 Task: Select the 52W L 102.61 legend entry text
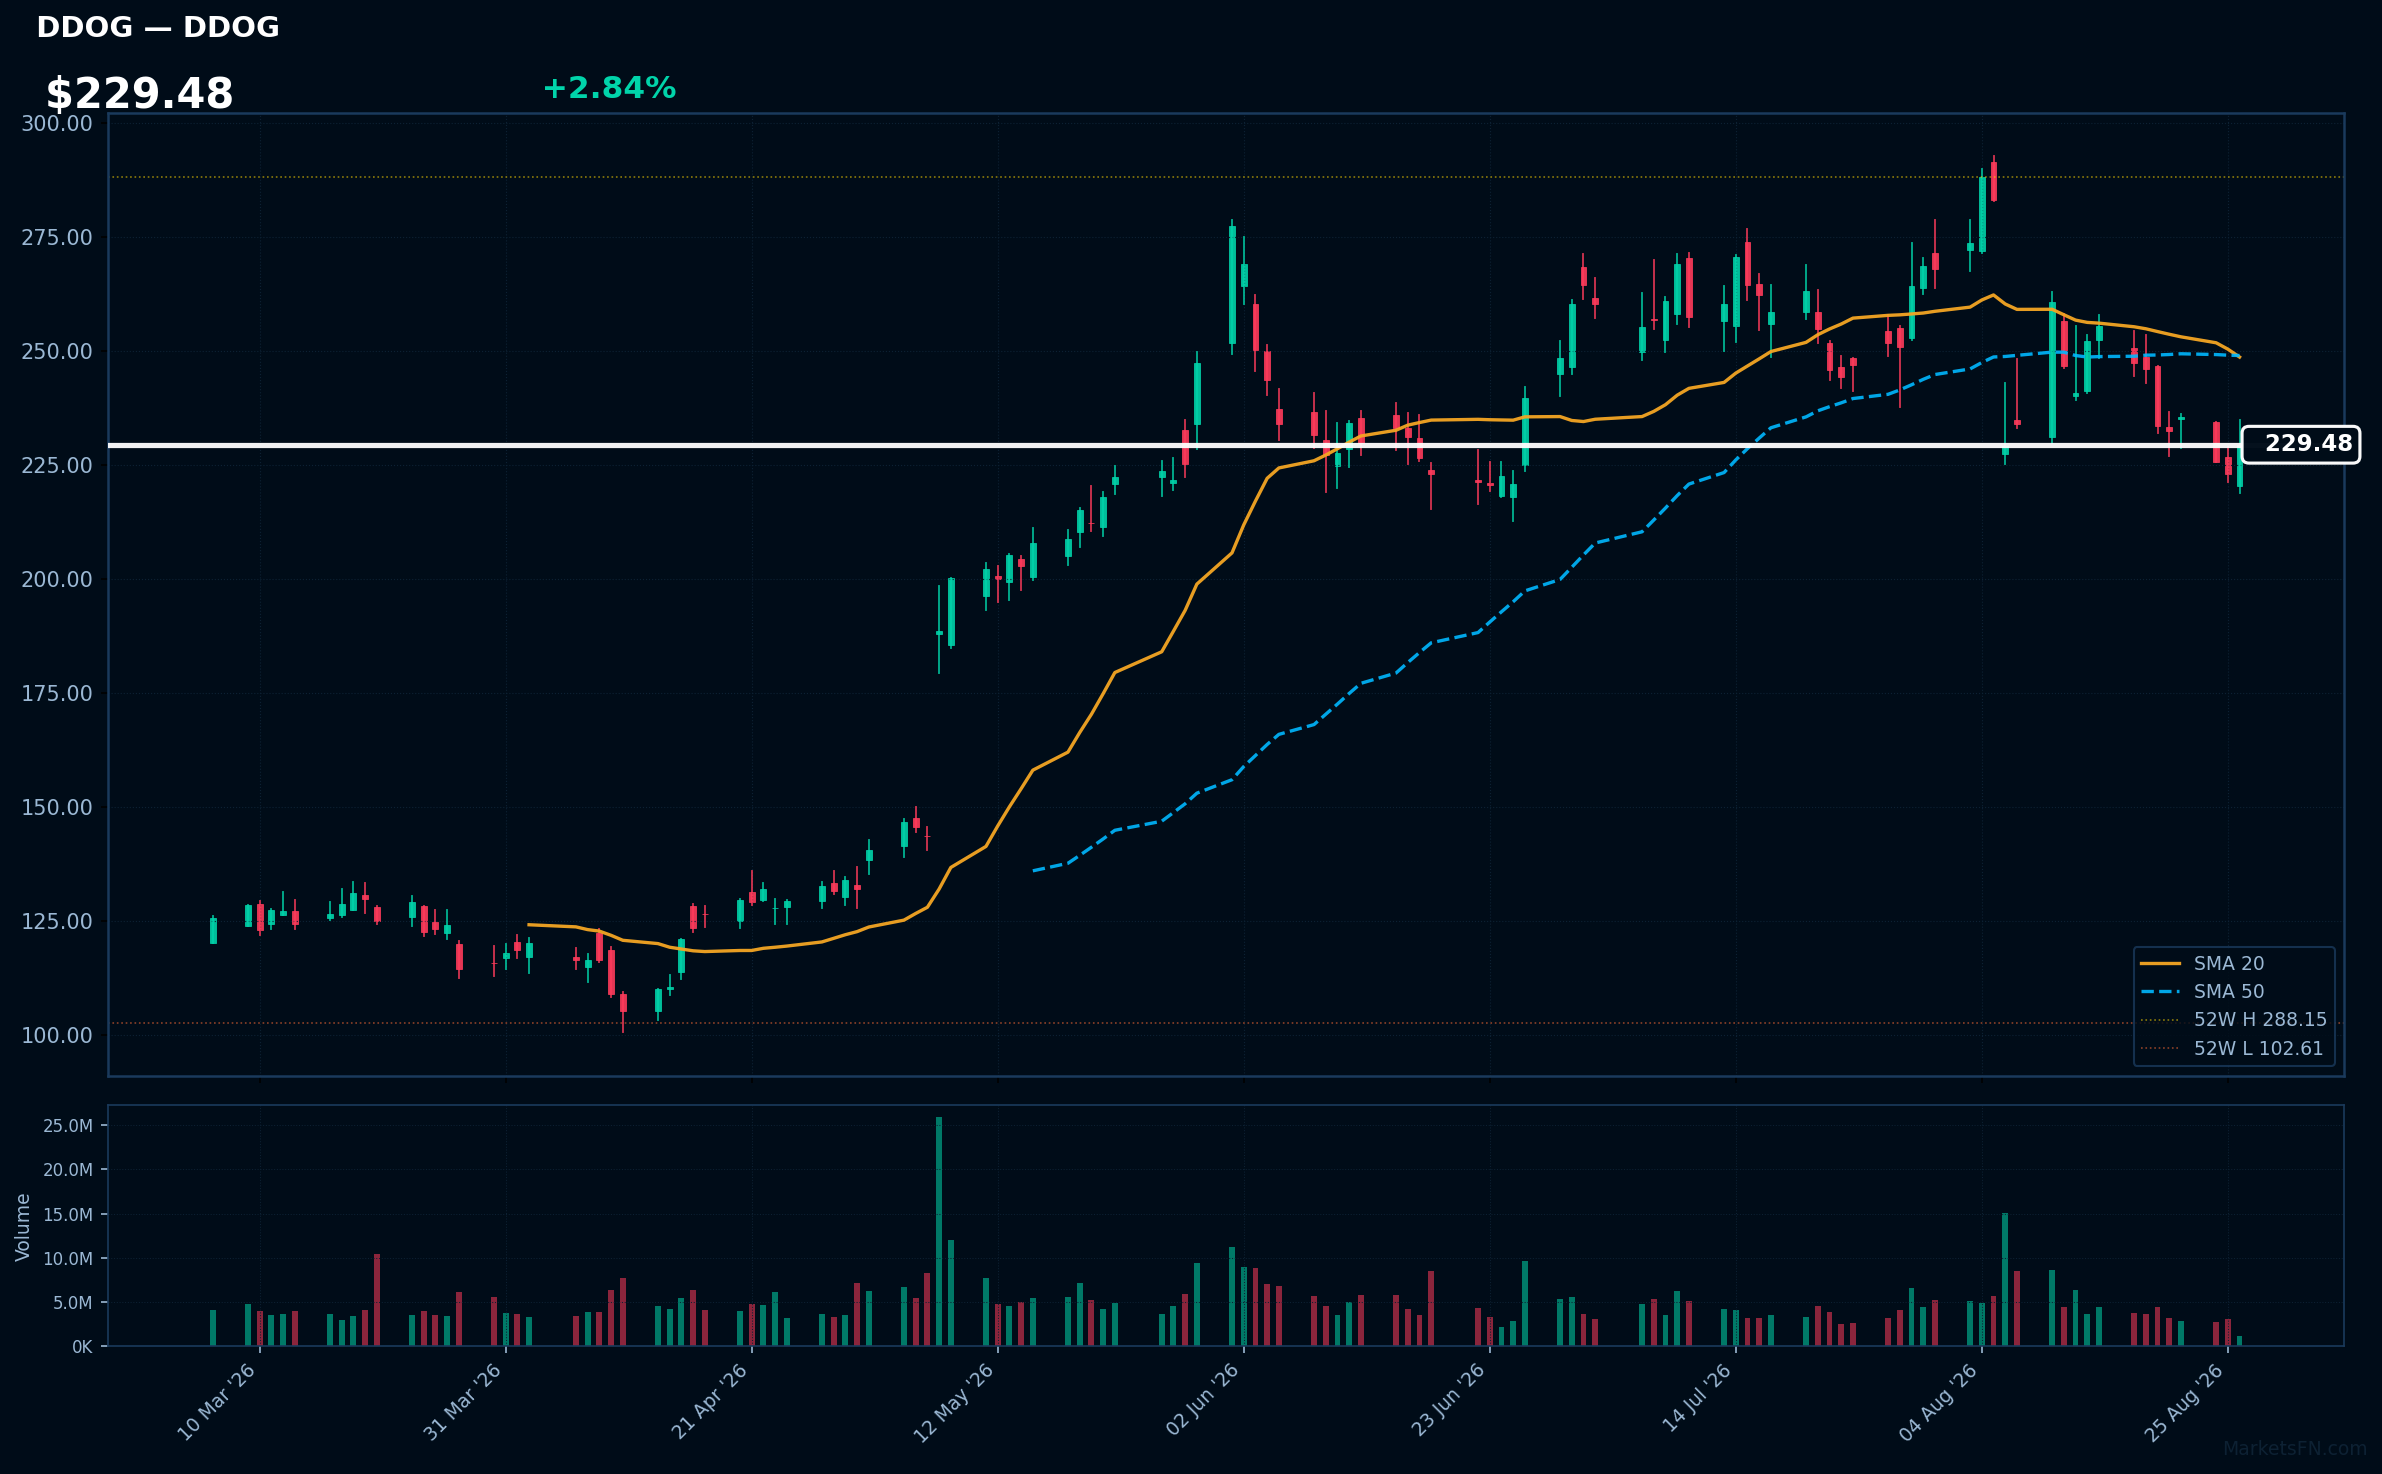coord(2258,1048)
